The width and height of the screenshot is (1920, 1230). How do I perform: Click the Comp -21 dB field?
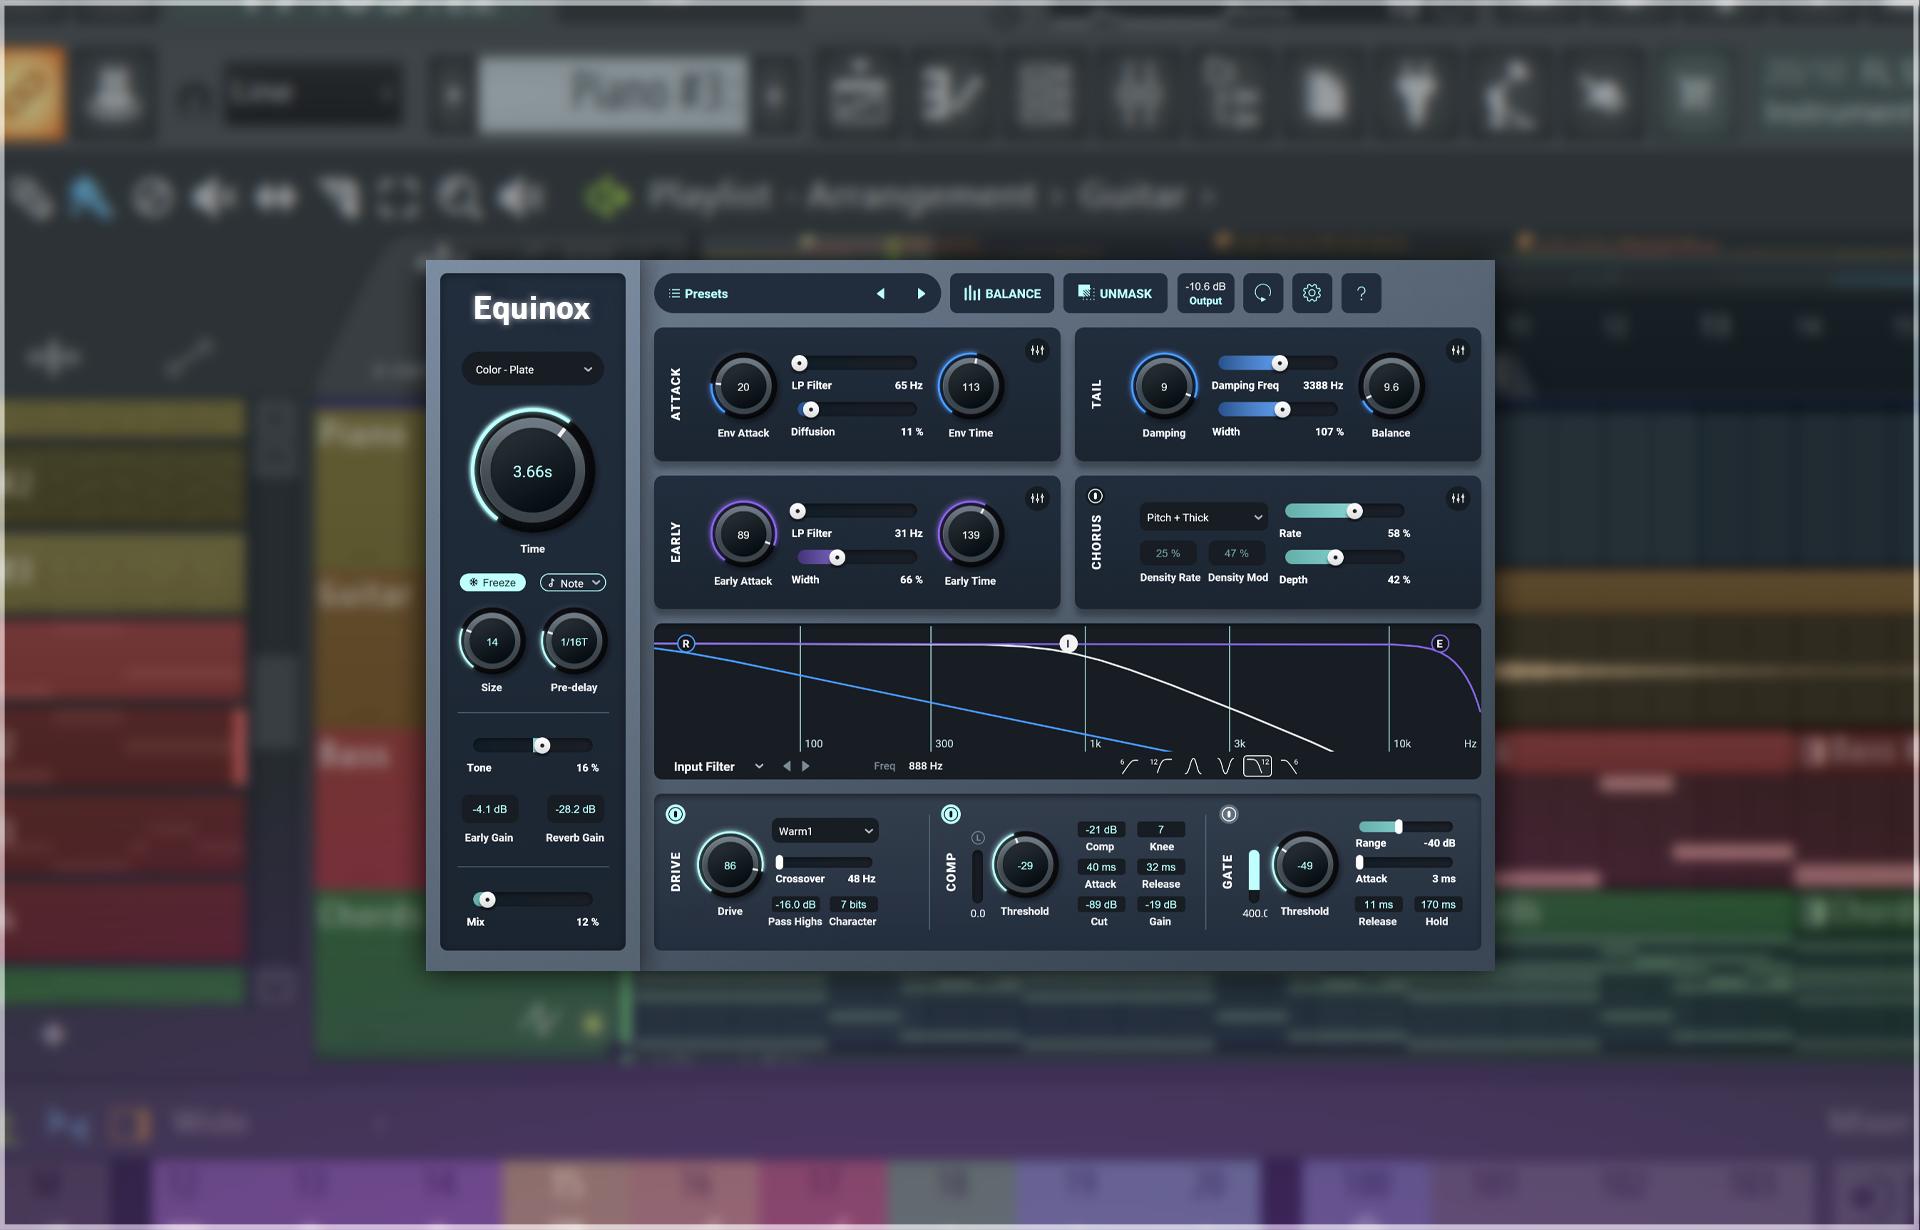click(1101, 829)
